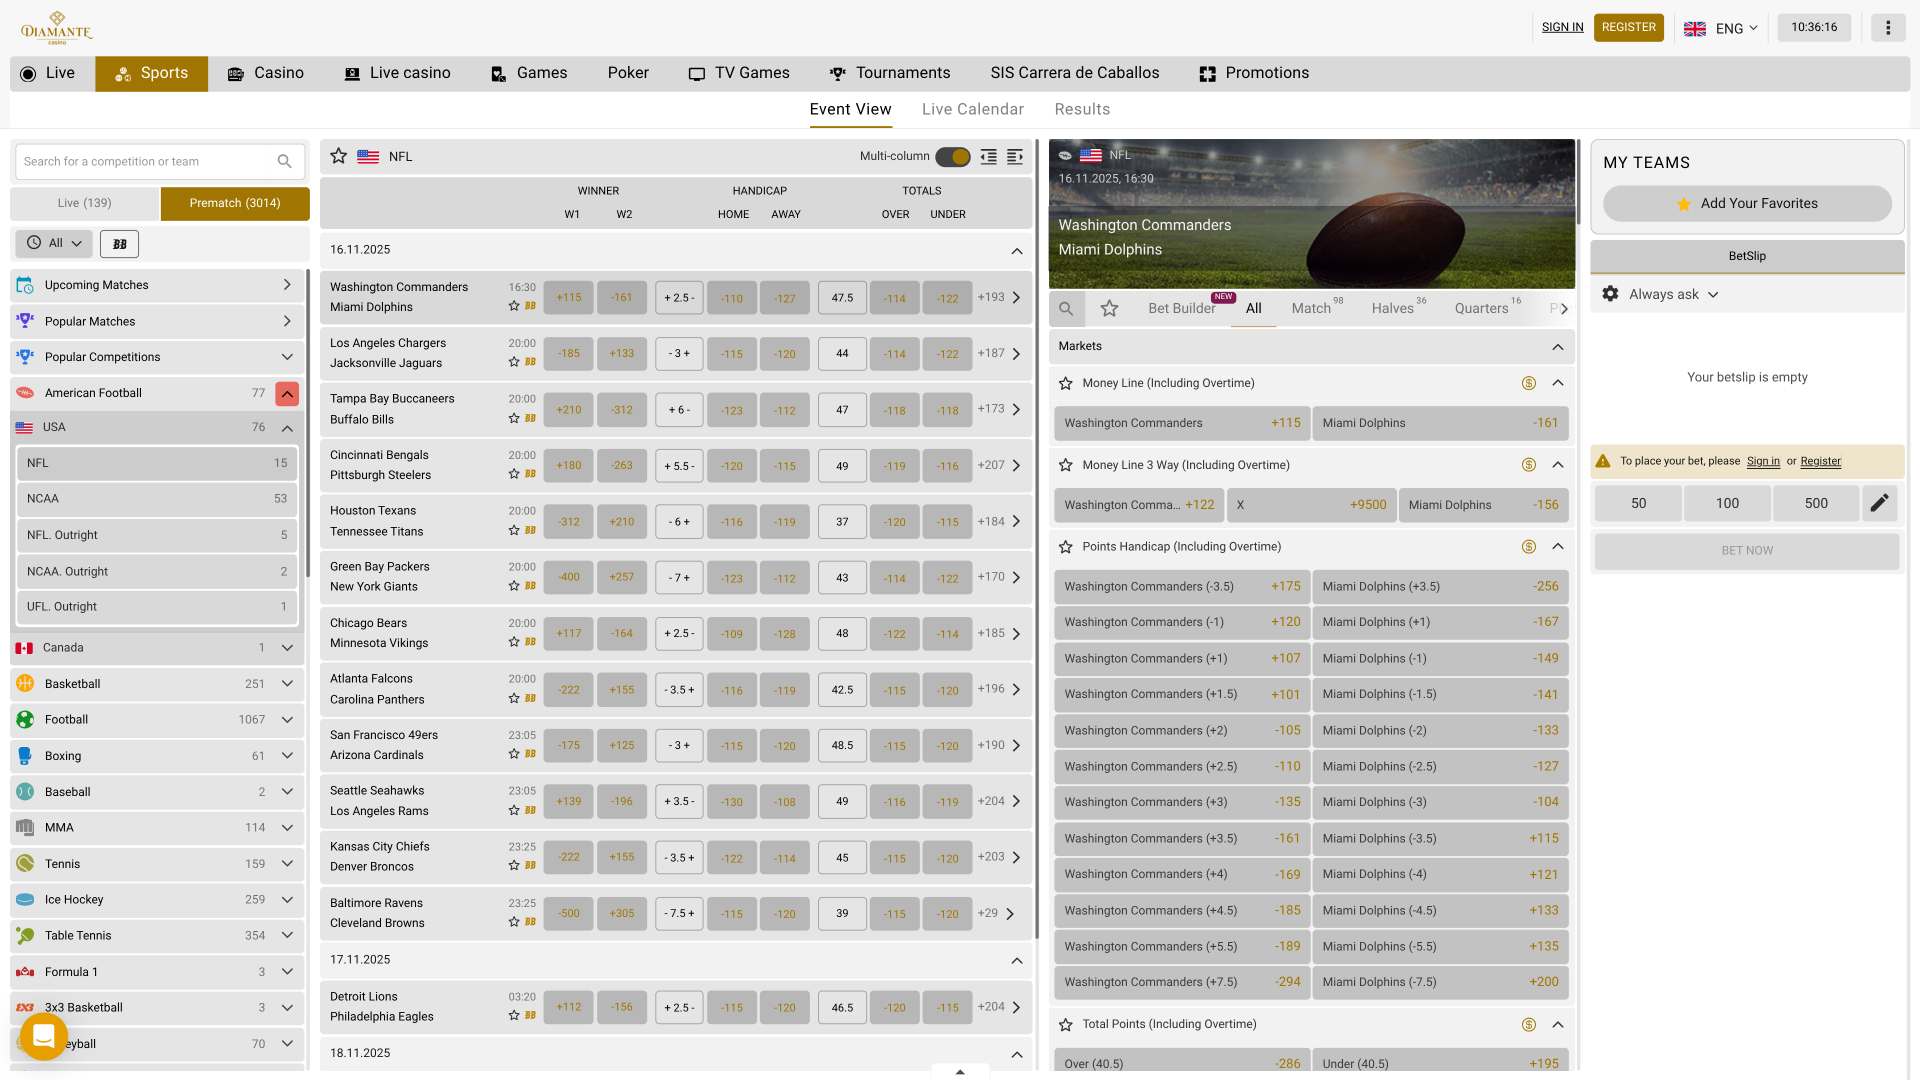Open the chat support bubble
This screenshot has height=1080, width=1920.
(x=43, y=1037)
